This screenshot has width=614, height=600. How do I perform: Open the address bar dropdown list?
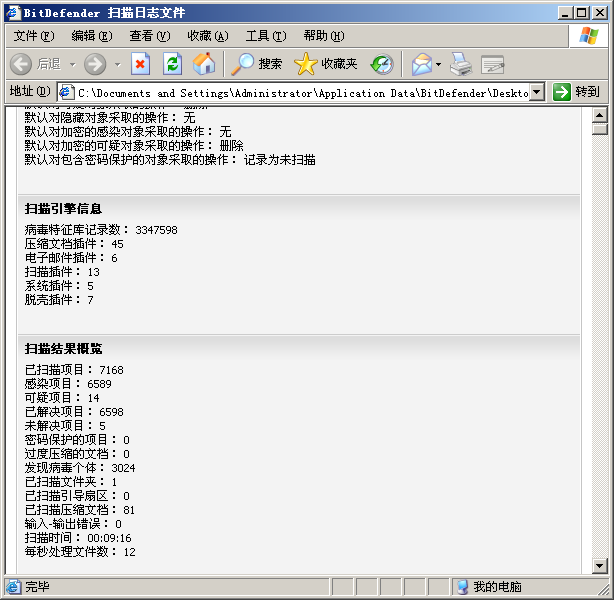[537, 92]
